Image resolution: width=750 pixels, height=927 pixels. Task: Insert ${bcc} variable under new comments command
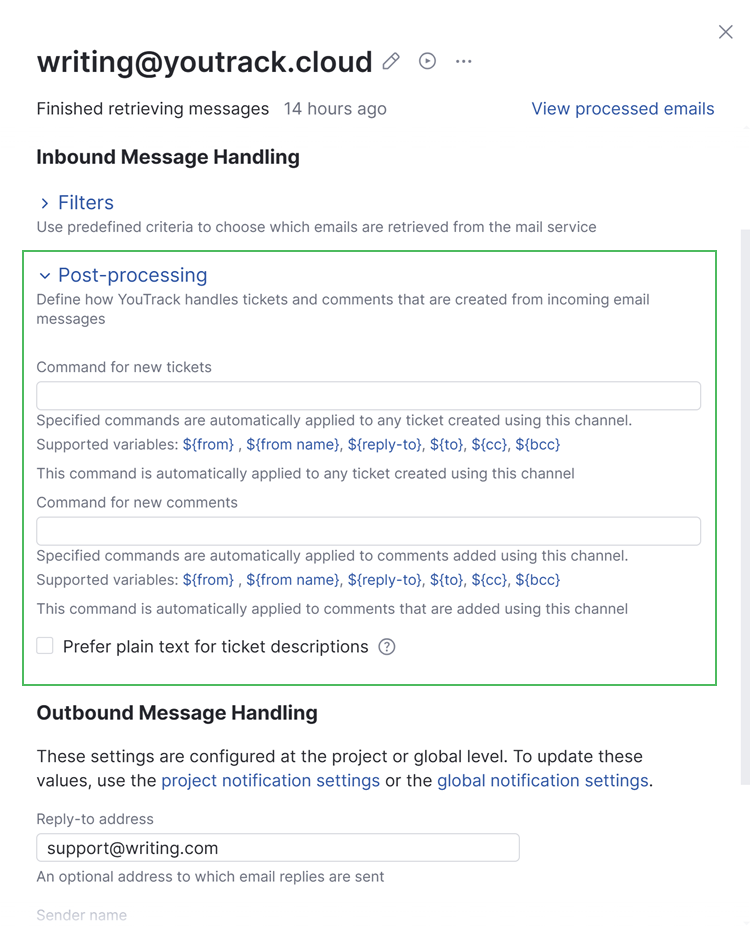coord(538,580)
